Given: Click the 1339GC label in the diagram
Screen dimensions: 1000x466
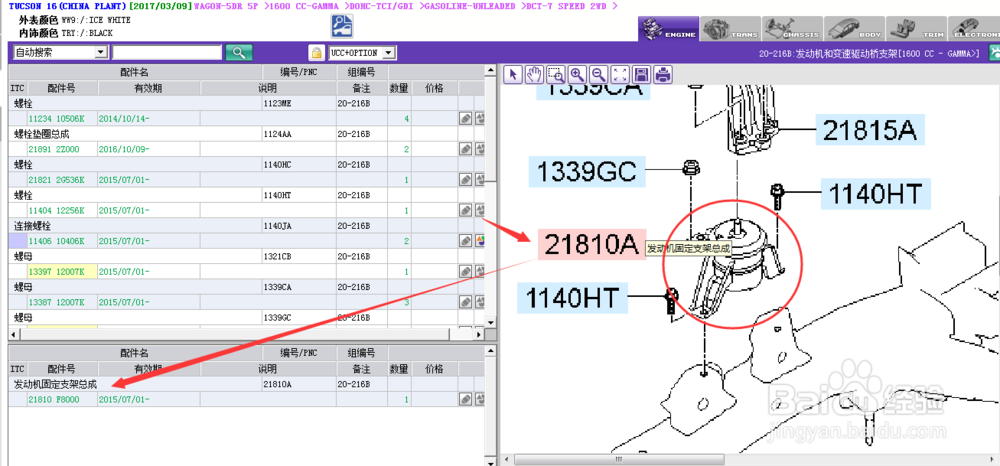Looking at the screenshot, I should [x=585, y=171].
